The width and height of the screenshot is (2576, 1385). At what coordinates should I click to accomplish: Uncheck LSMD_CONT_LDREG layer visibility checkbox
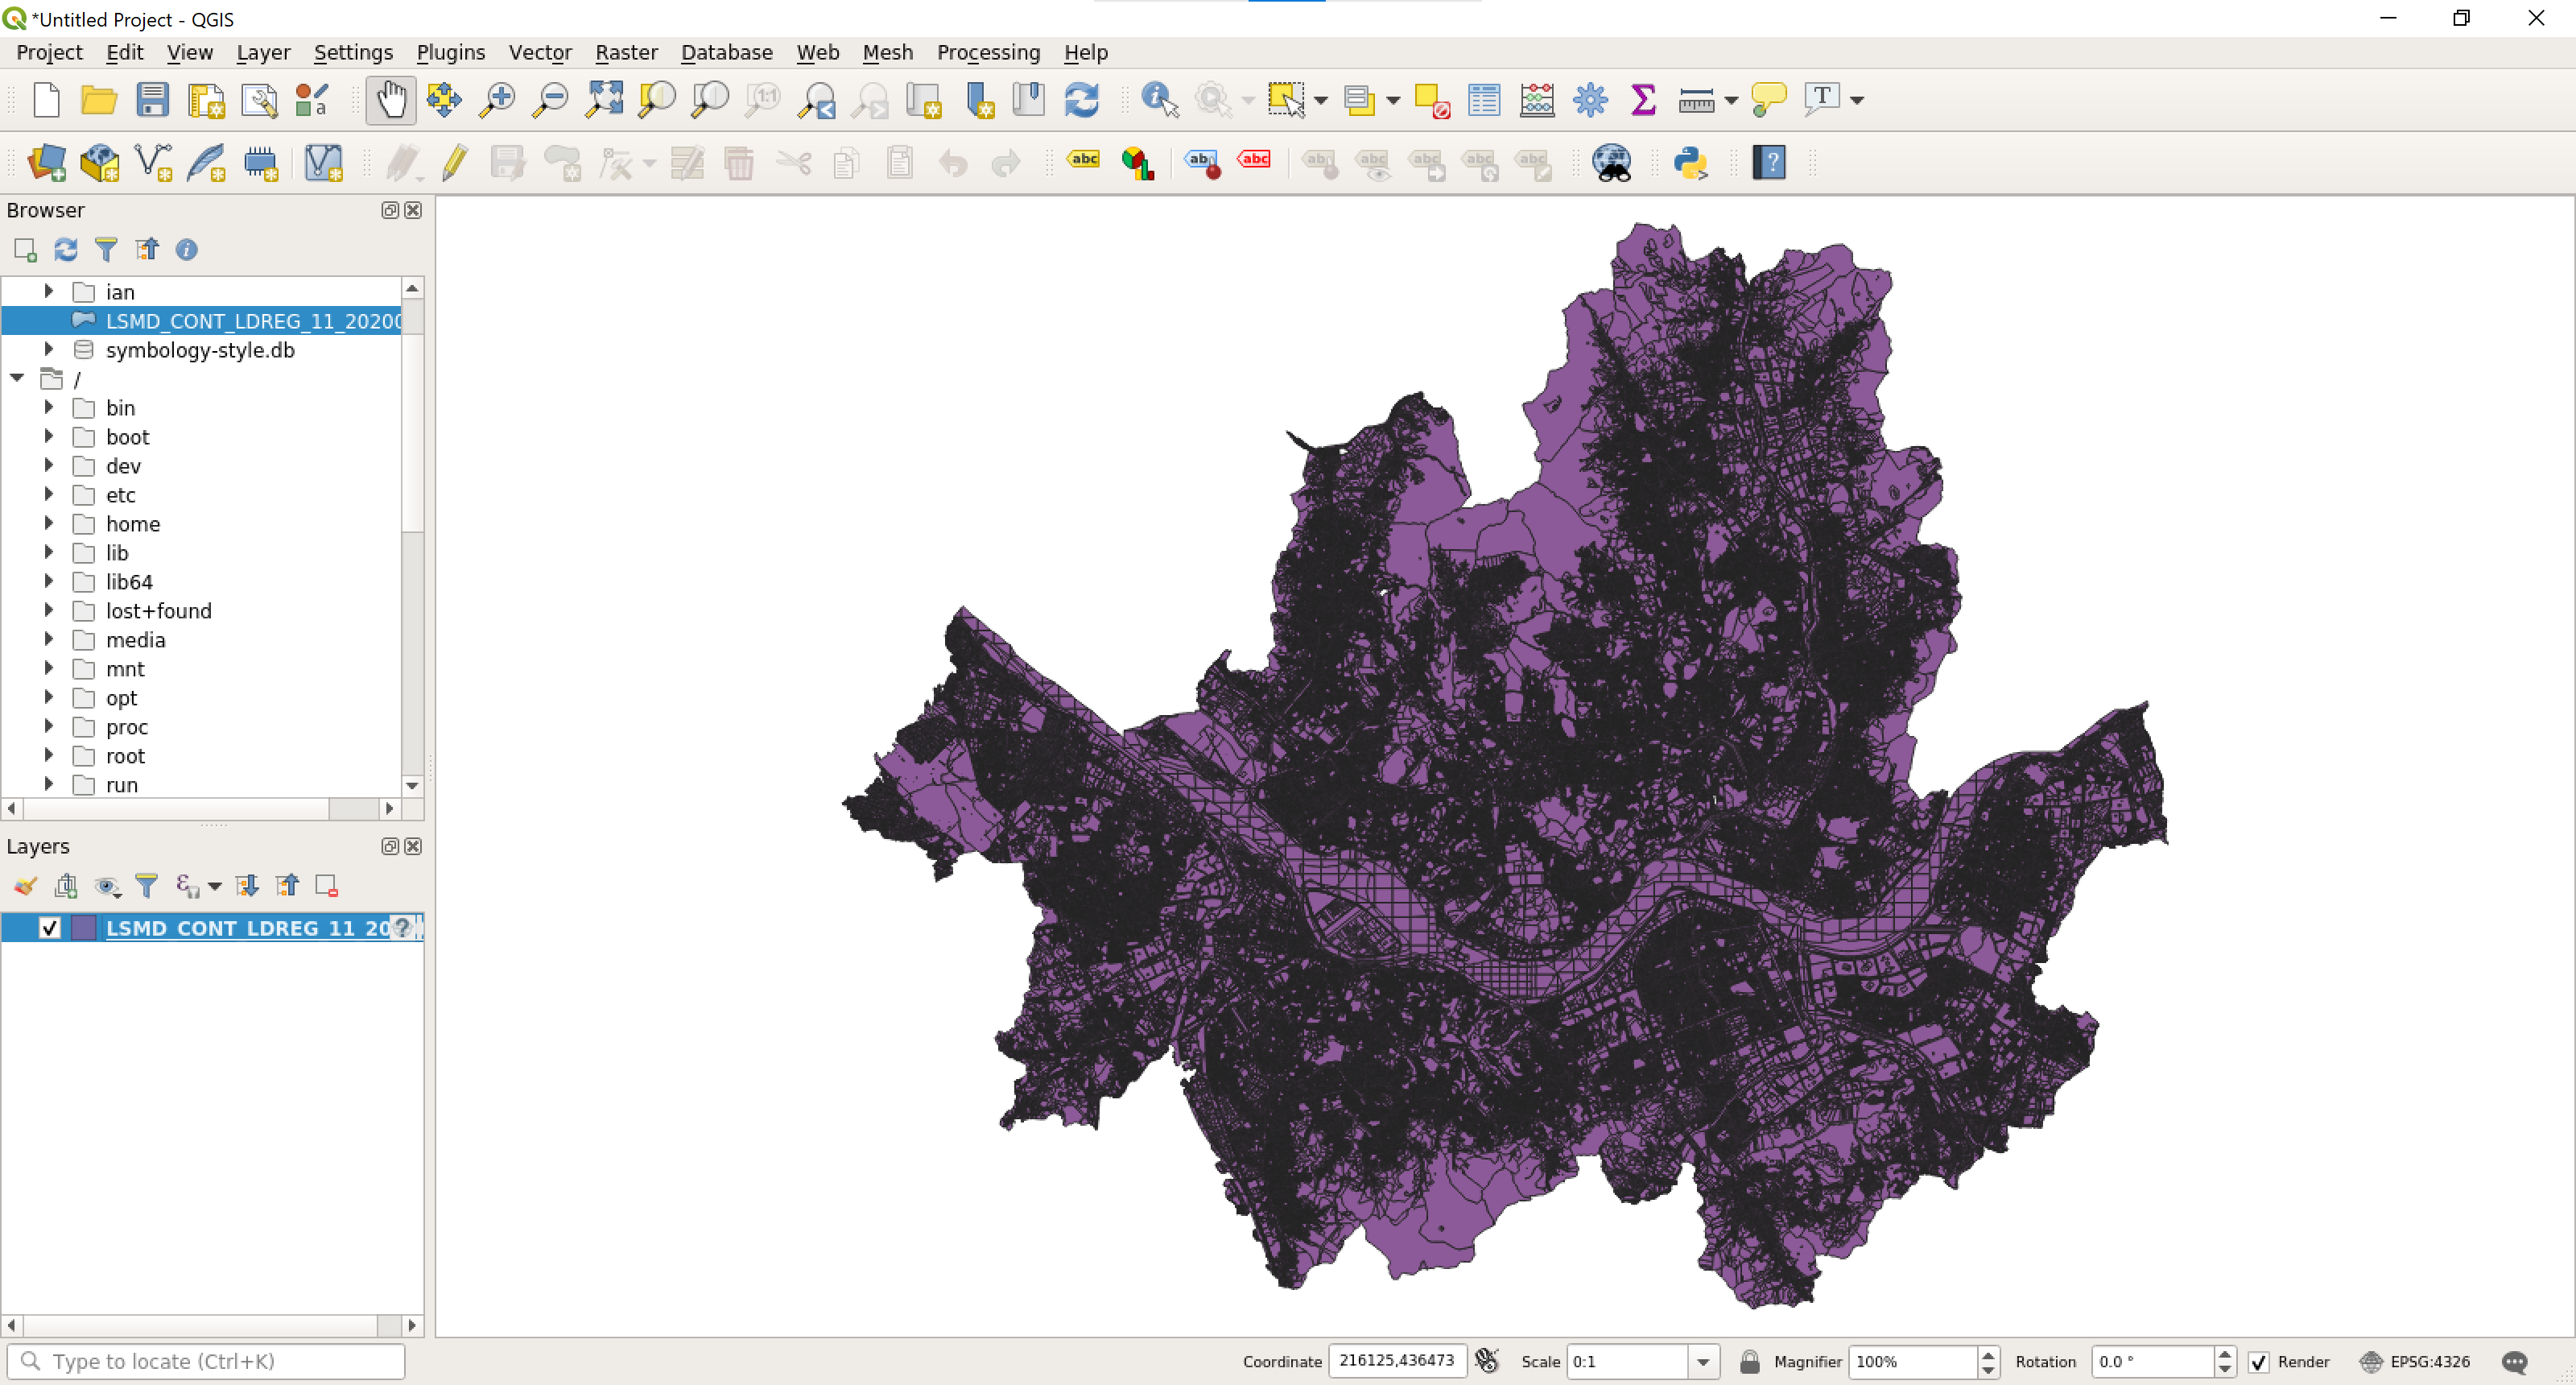point(49,928)
